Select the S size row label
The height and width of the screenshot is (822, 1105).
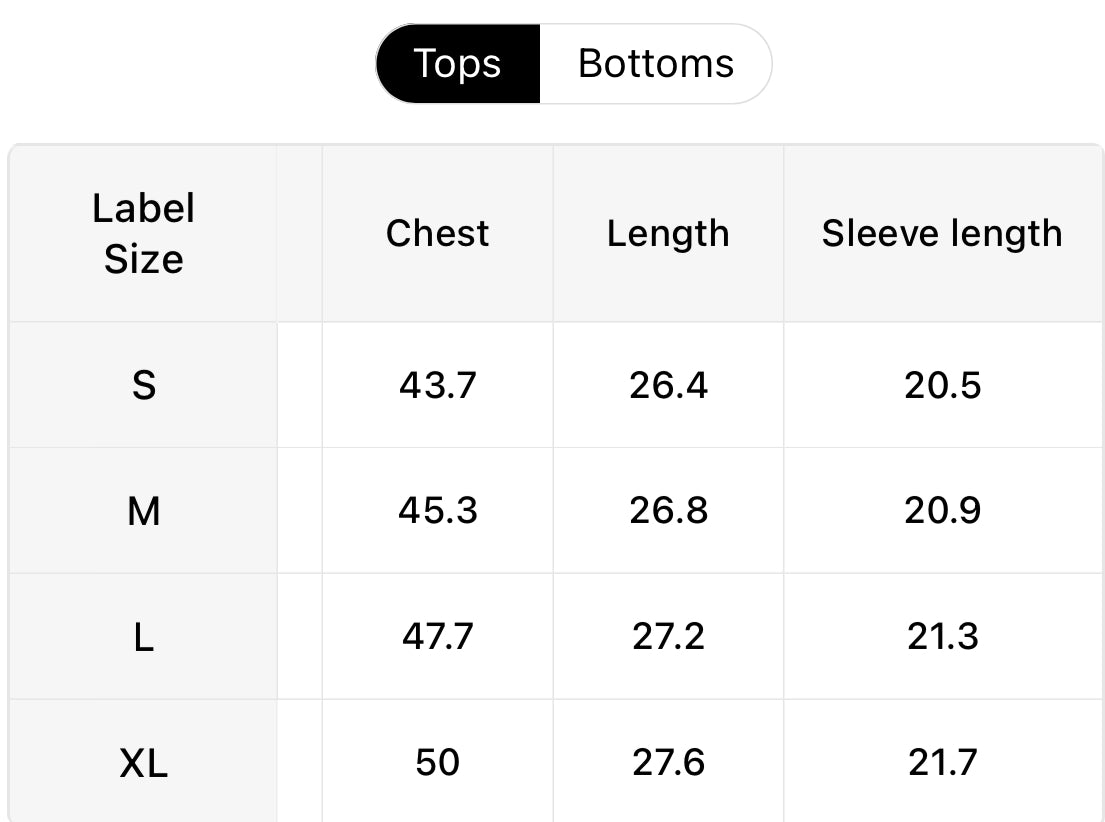[144, 385]
